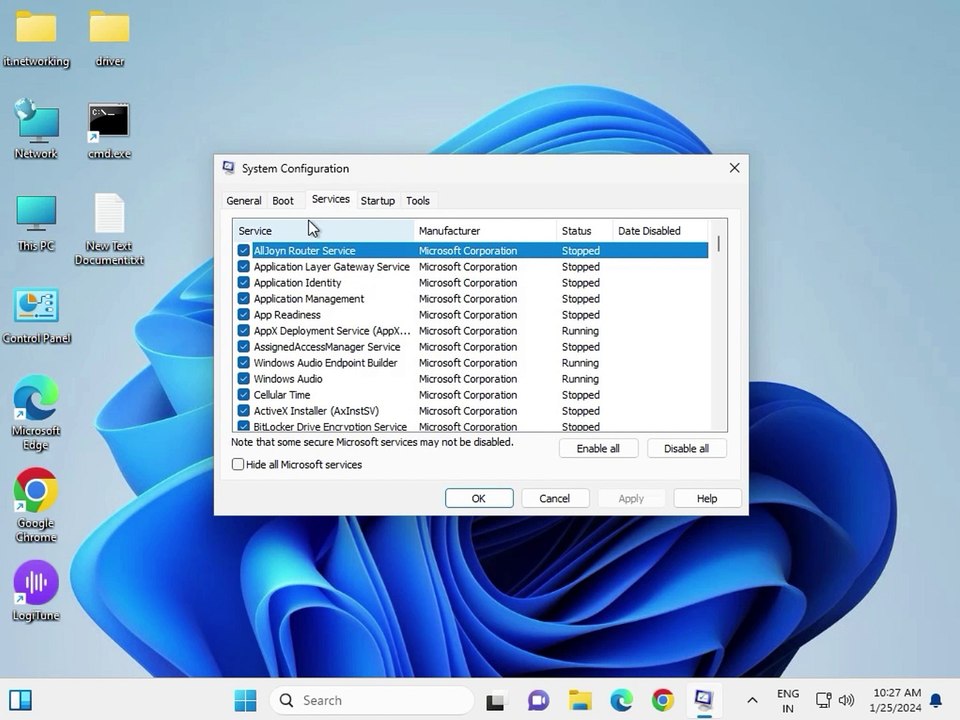Select the Cellular Time service row
This screenshot has width=960, height=720.
tap(470, 394)
